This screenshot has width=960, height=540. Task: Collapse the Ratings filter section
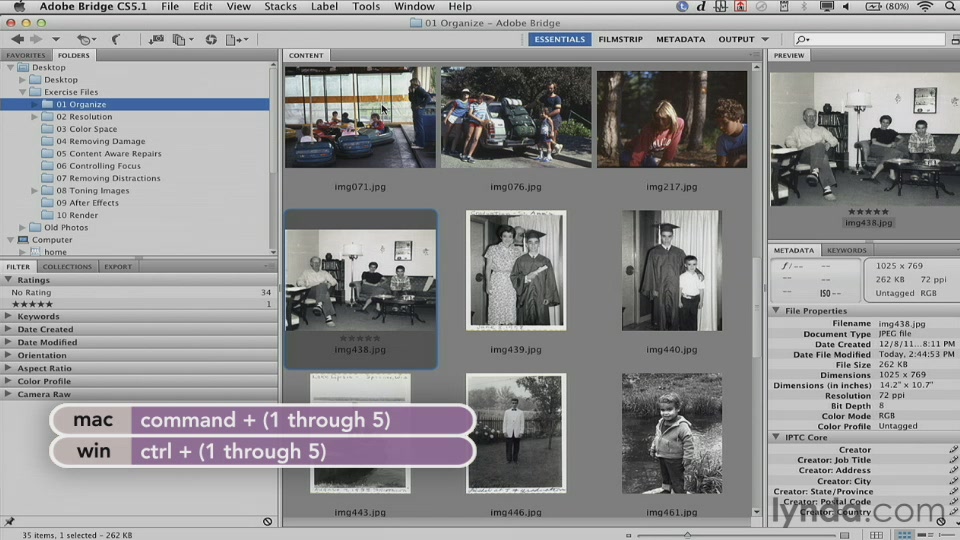pyautogui.click(x=9, y=280)
